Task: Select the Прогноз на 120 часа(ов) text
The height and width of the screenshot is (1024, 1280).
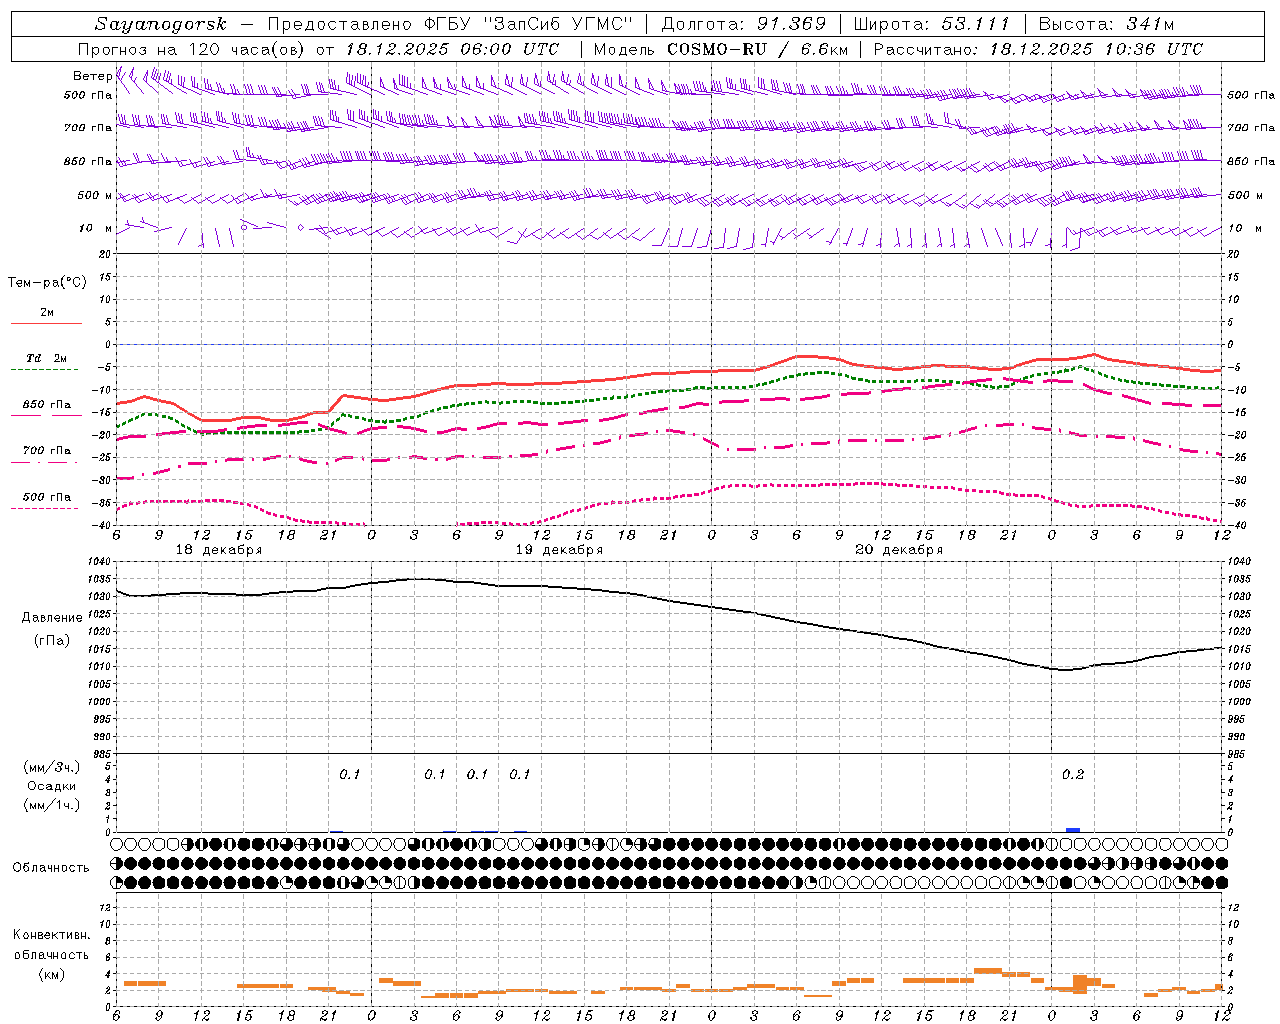Action: pyautogui.click(x=193, y=49)
